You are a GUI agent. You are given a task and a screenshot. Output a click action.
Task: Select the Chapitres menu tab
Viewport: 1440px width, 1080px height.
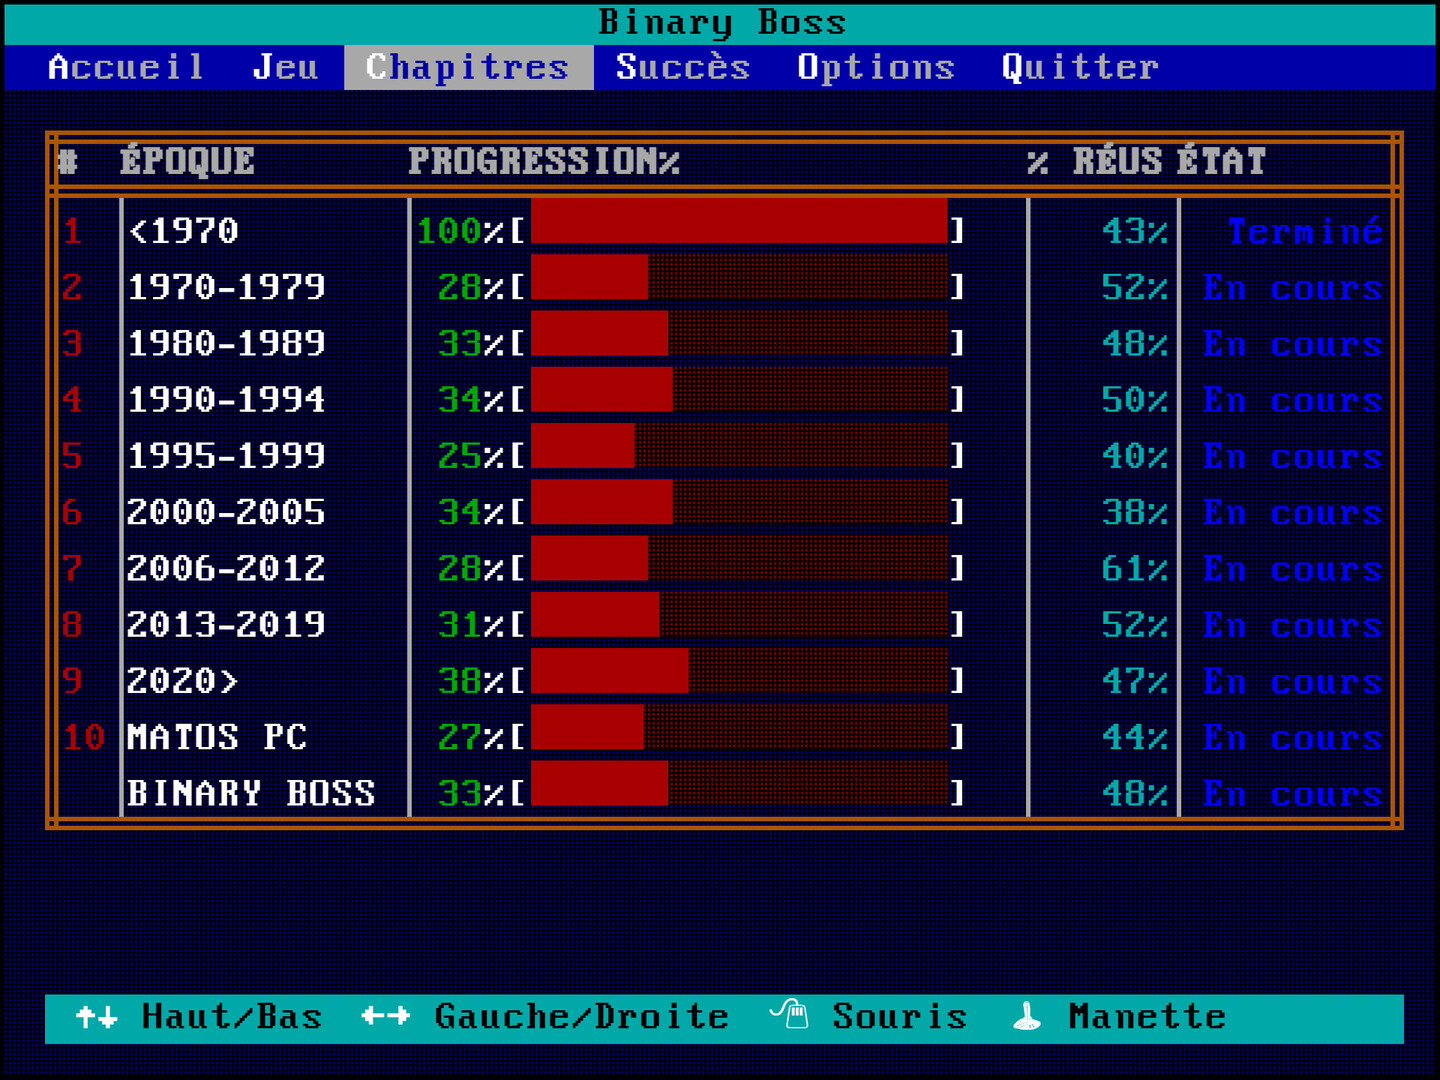point(467,67)
